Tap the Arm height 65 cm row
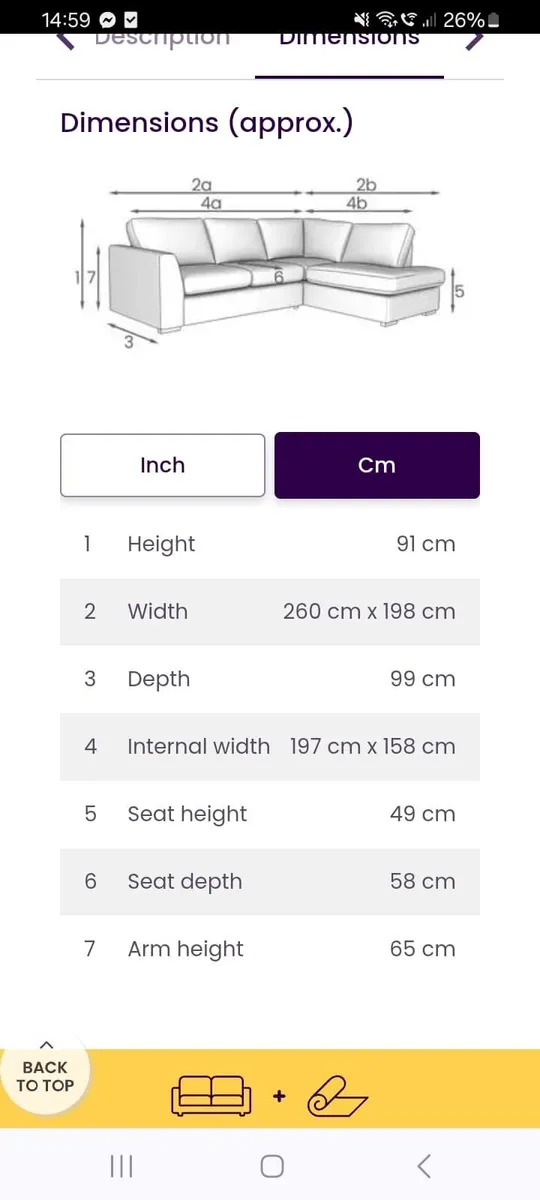This screenshot has height=1200, width=540. point(270,949)
